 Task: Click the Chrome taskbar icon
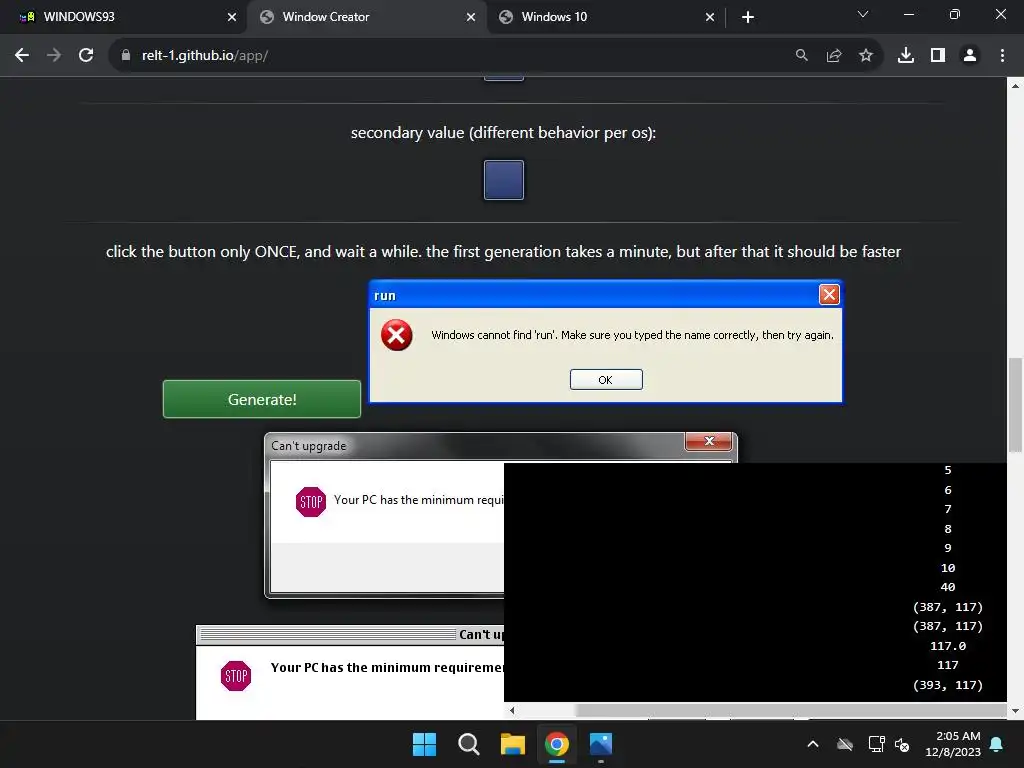point(557,744)
